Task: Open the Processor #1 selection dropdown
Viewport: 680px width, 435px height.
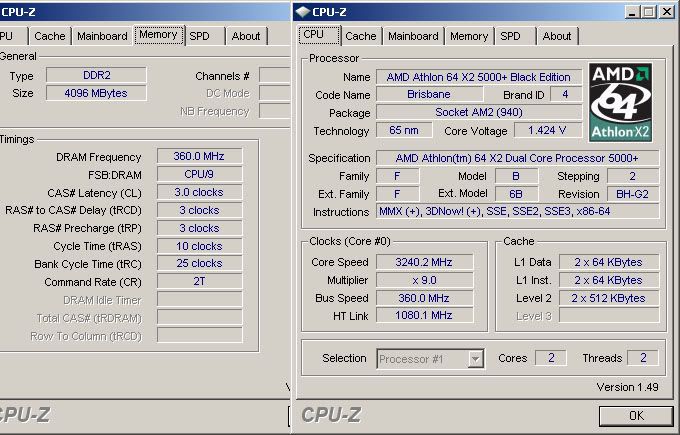Action: pos(430,359)
